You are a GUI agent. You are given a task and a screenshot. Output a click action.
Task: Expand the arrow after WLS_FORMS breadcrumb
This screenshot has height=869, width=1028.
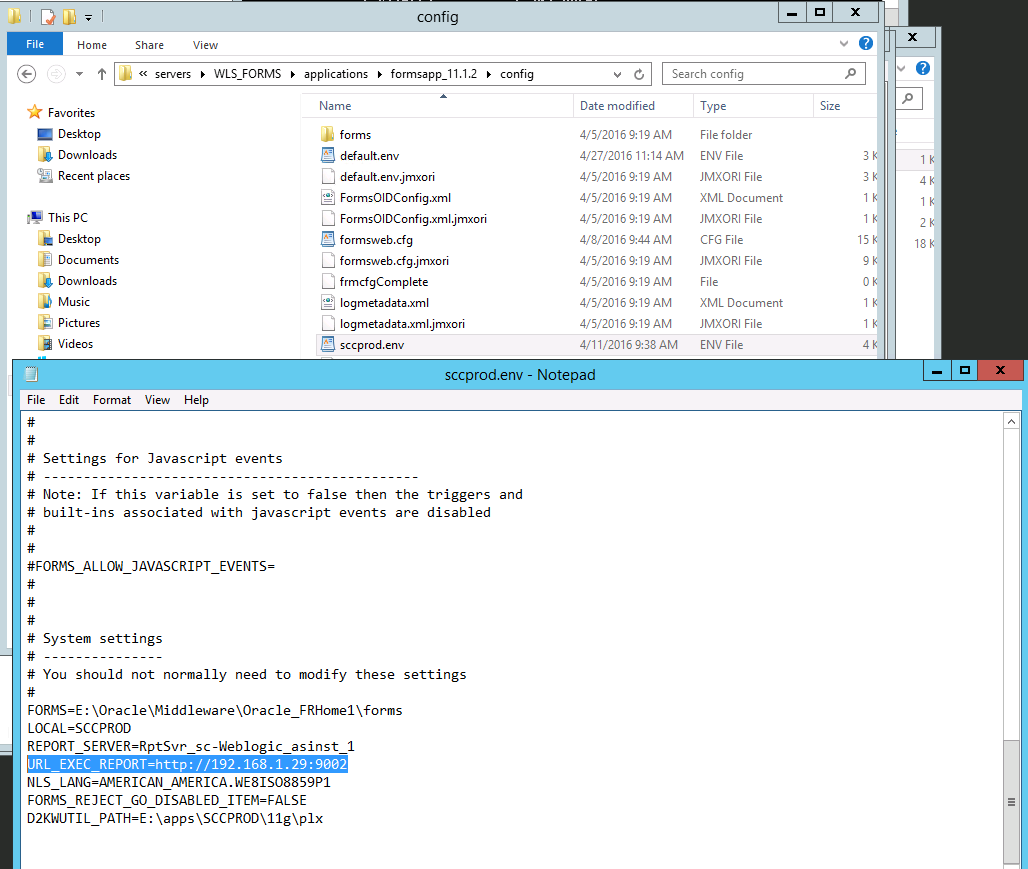pyautogui.click(x=292, y=74)
